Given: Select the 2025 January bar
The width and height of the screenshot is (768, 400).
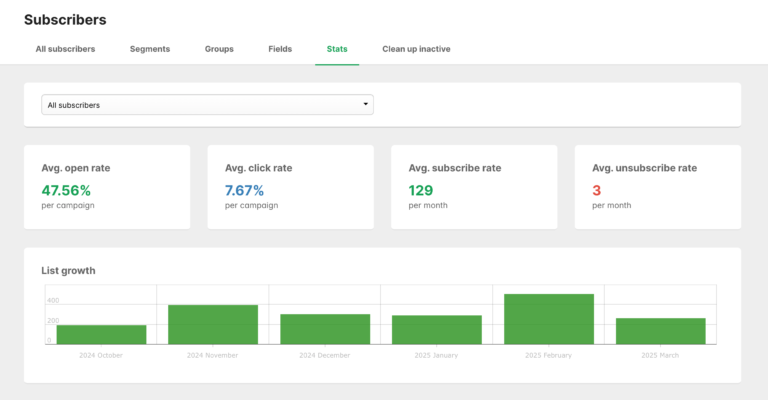Looking at the screenshot, I should point(437,329).
